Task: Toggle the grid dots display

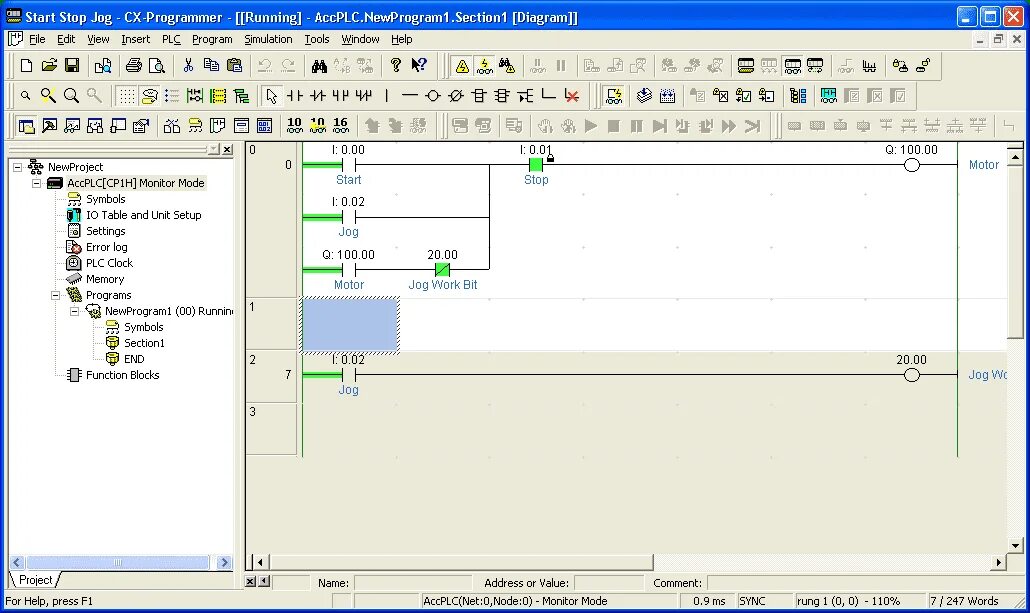Action: [x=127, y=96]
